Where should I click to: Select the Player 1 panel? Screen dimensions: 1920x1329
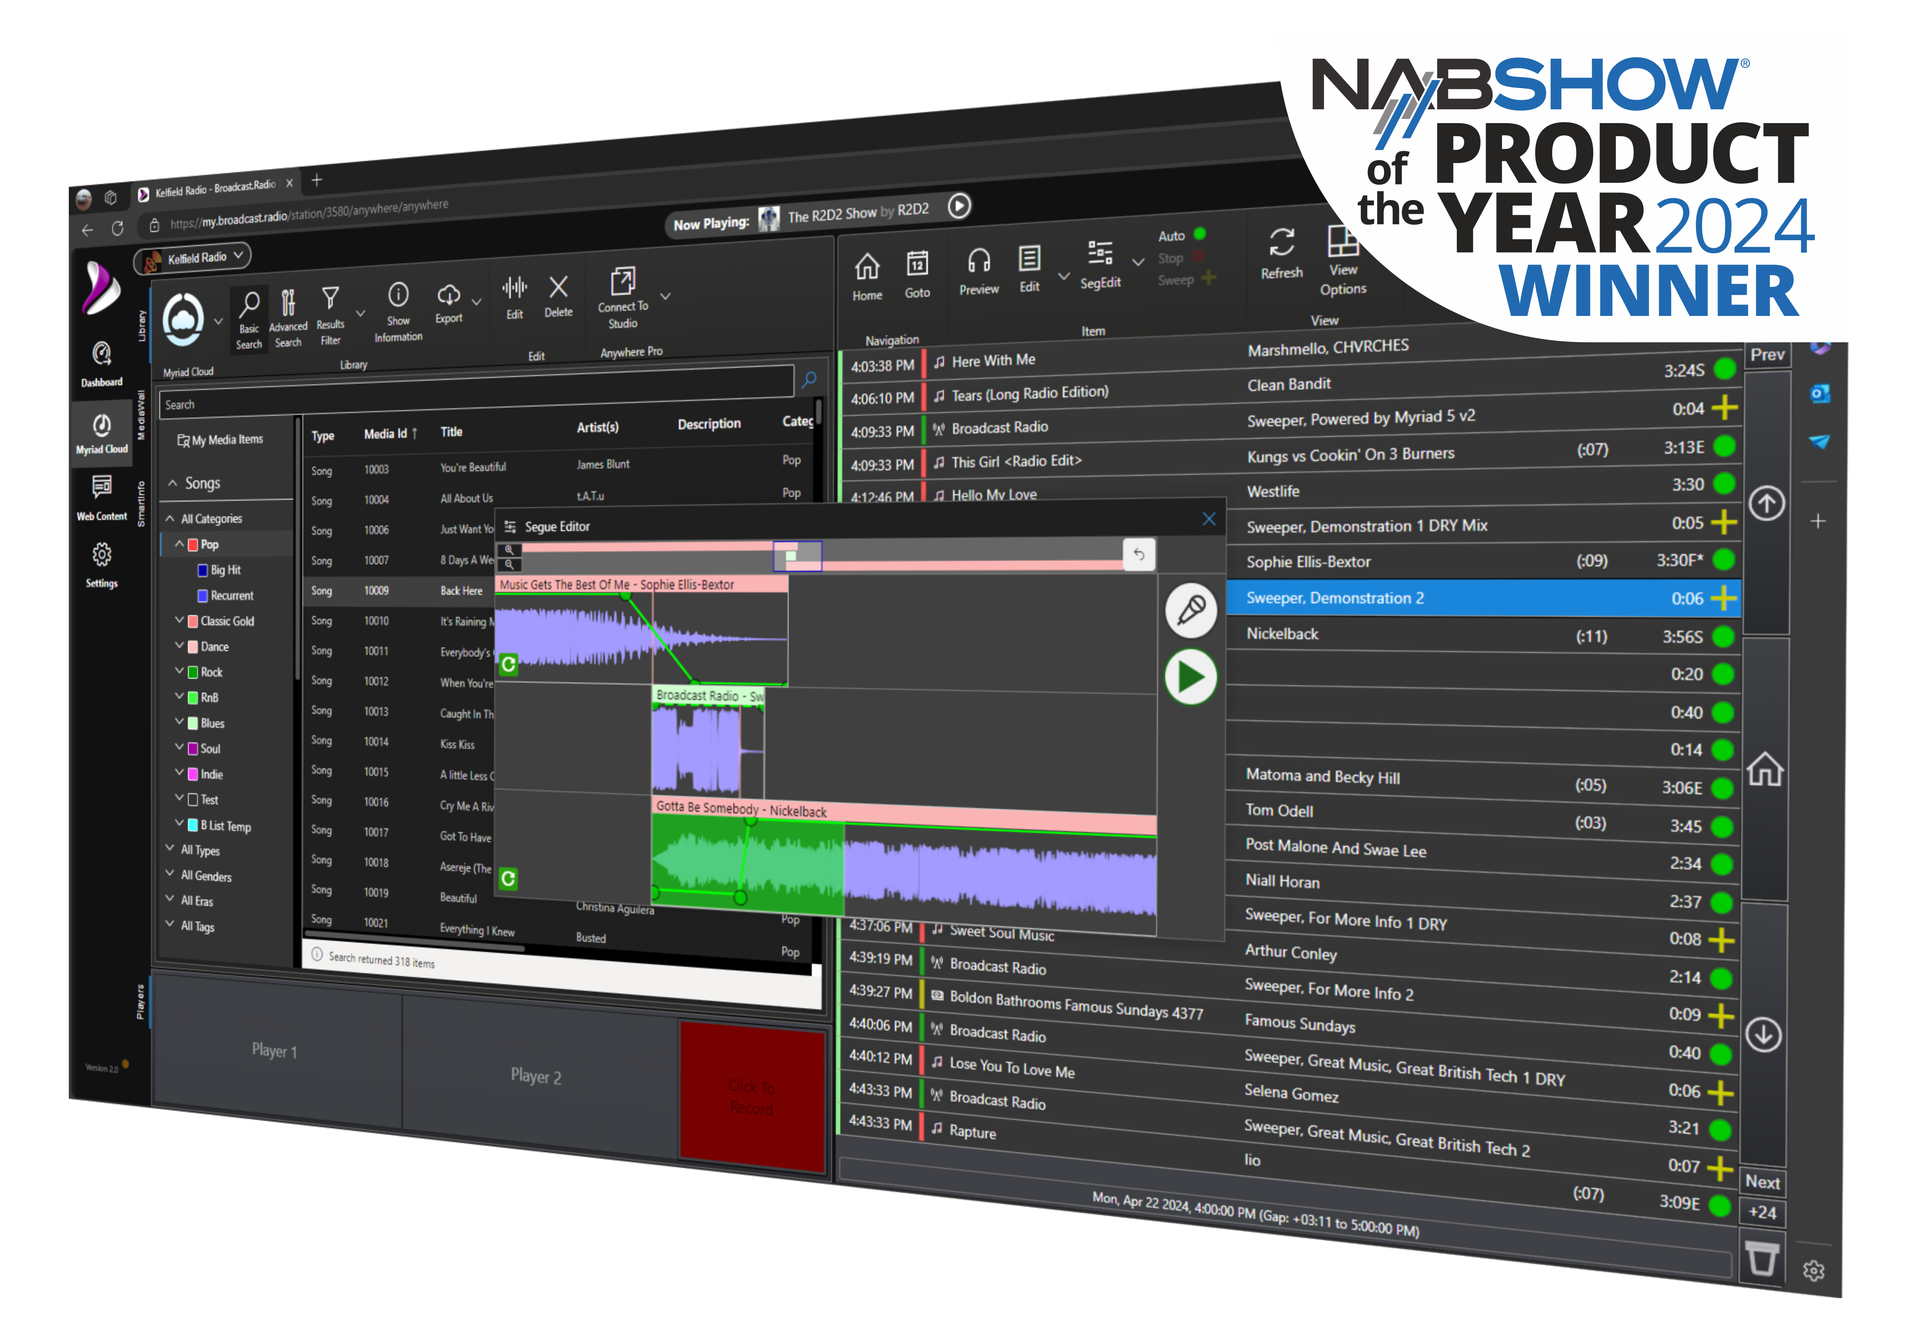(276, 1049)
